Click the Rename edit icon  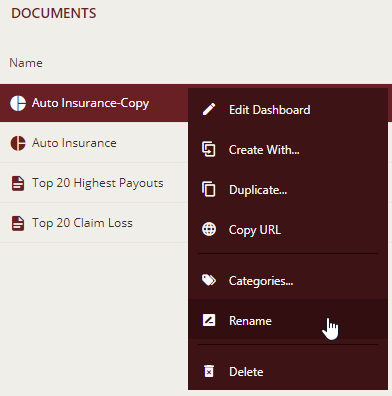click(209, 320)
